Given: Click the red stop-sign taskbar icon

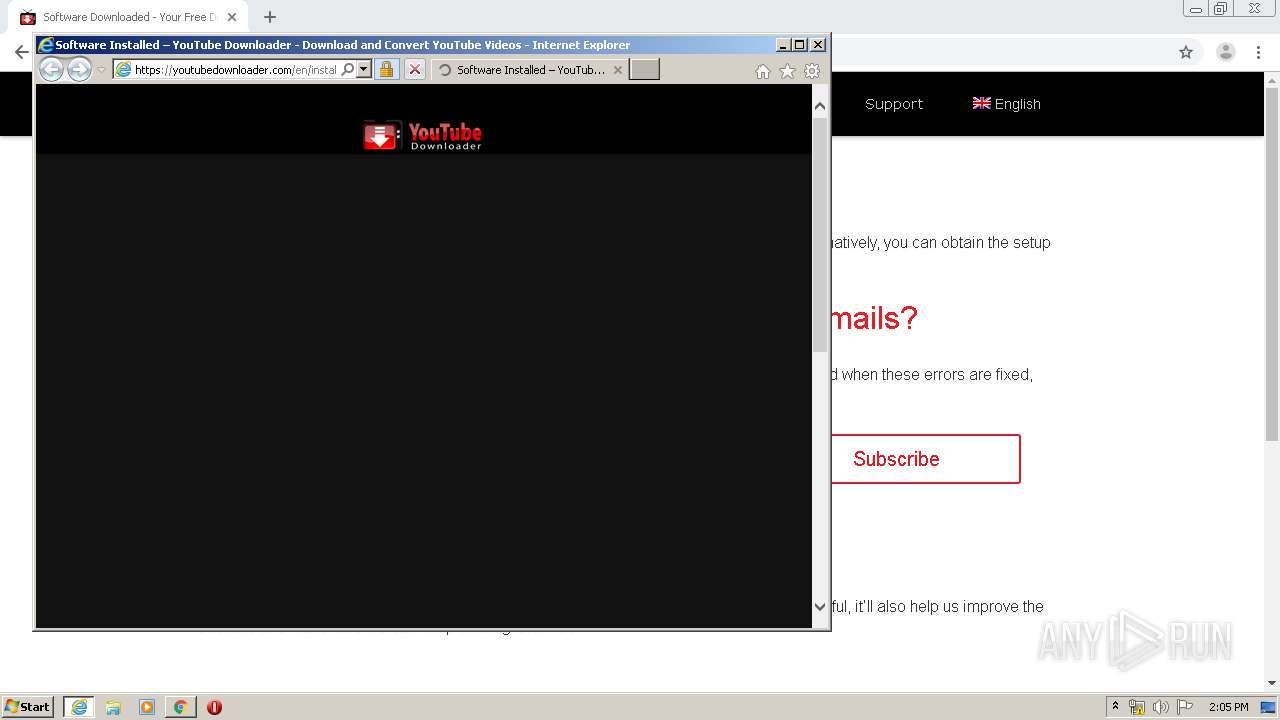Looking at the screenshot, I should 214,707.
